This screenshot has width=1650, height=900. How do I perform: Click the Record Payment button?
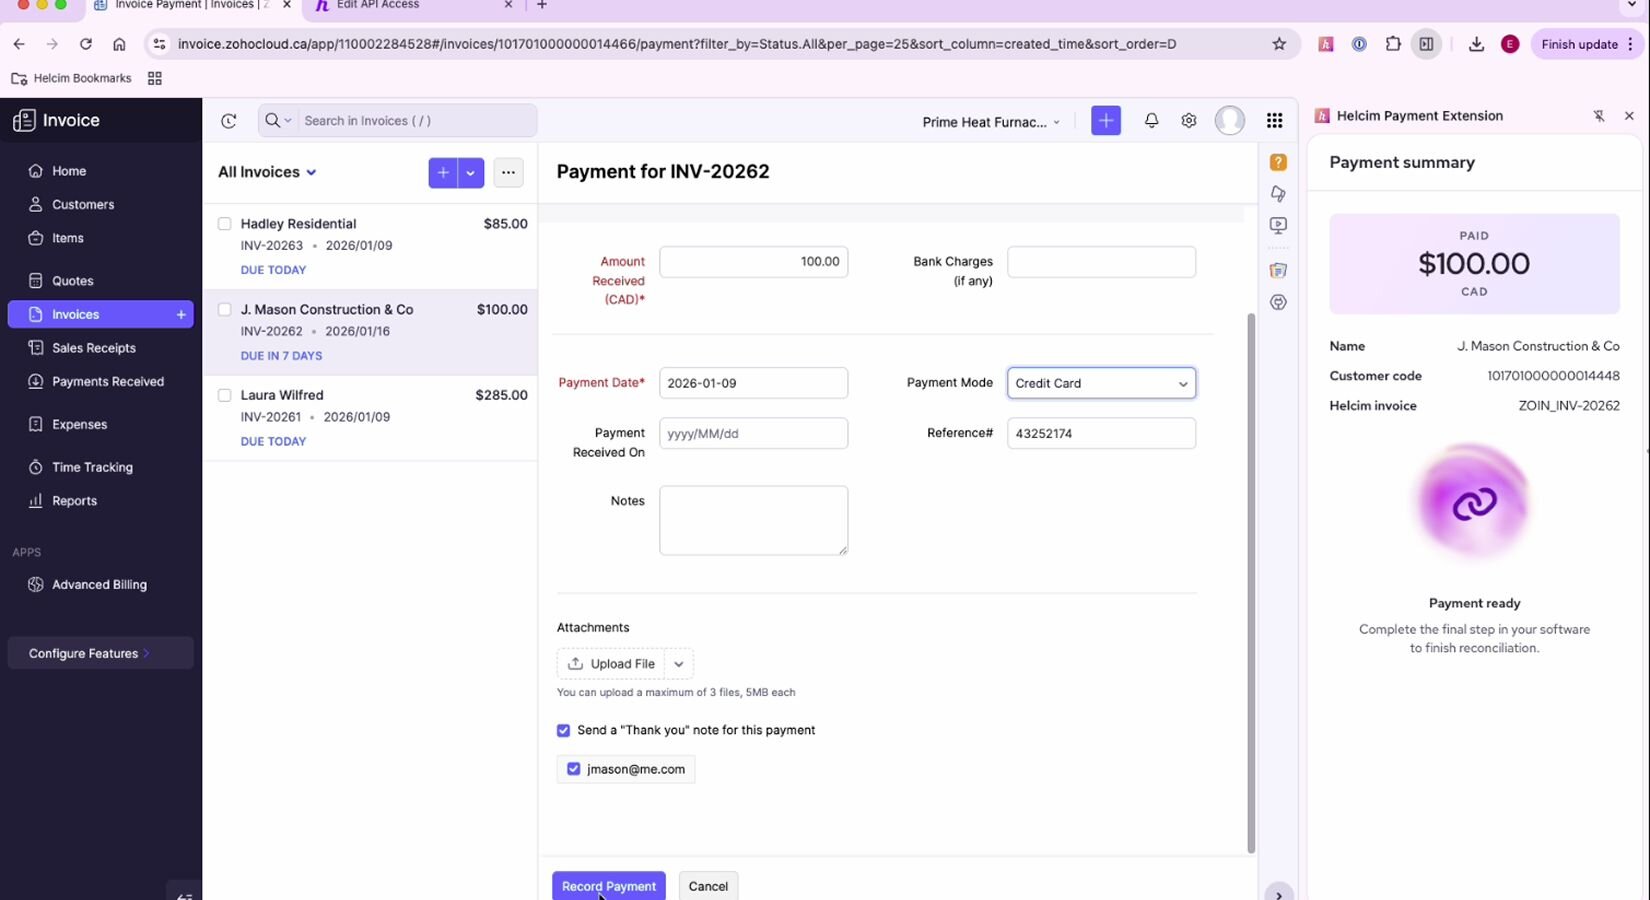click(608, 886)
